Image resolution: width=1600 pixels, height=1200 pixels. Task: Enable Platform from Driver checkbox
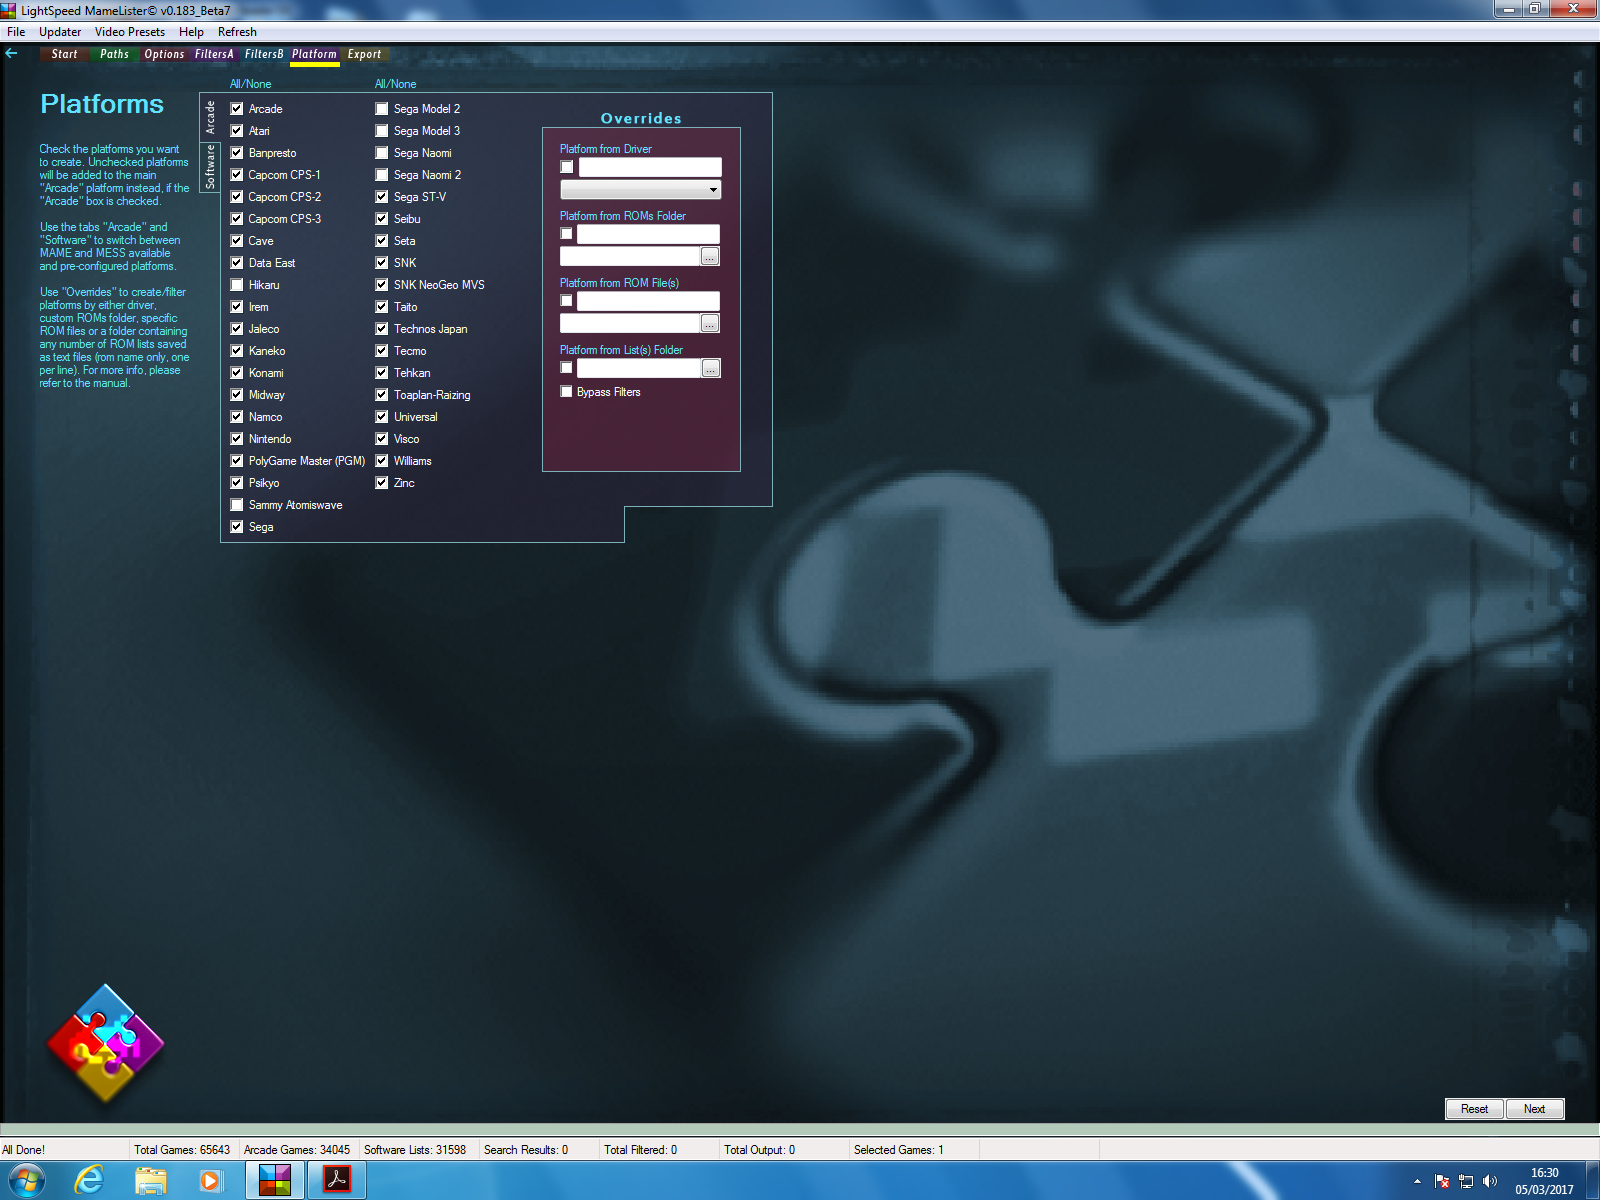point(567,167)
